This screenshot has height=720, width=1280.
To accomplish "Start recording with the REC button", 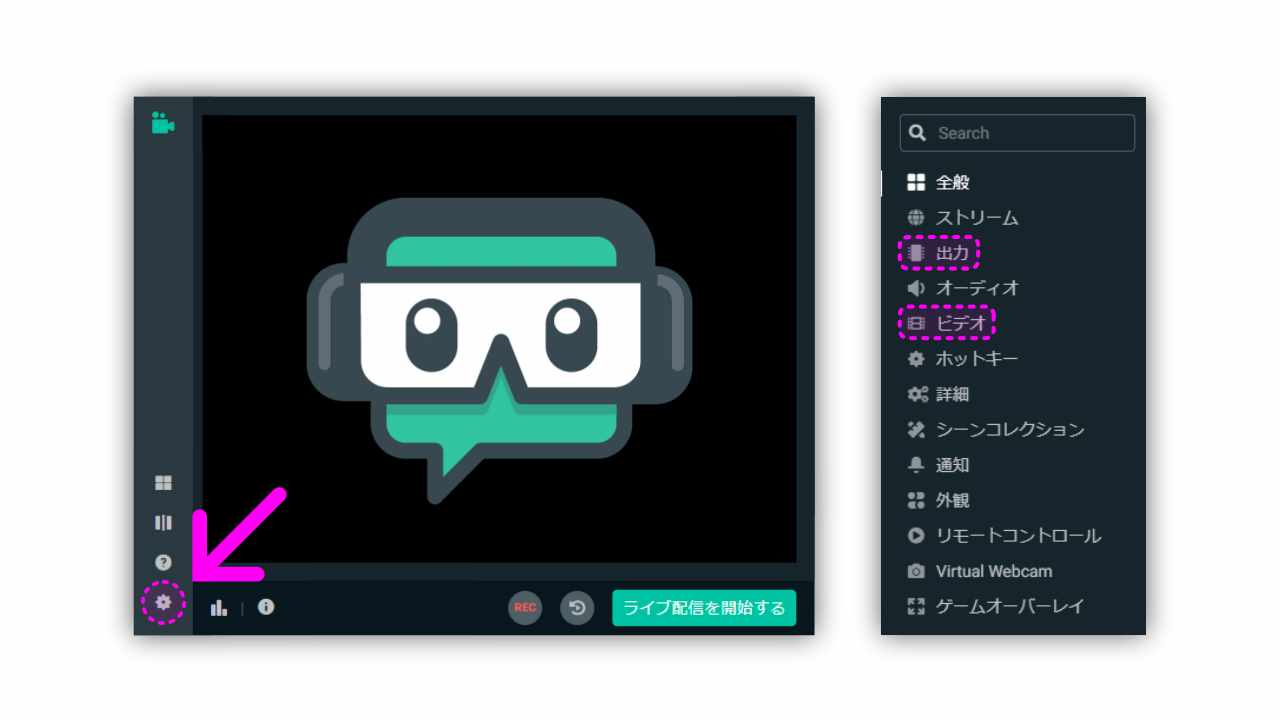I will pos(525,607).
